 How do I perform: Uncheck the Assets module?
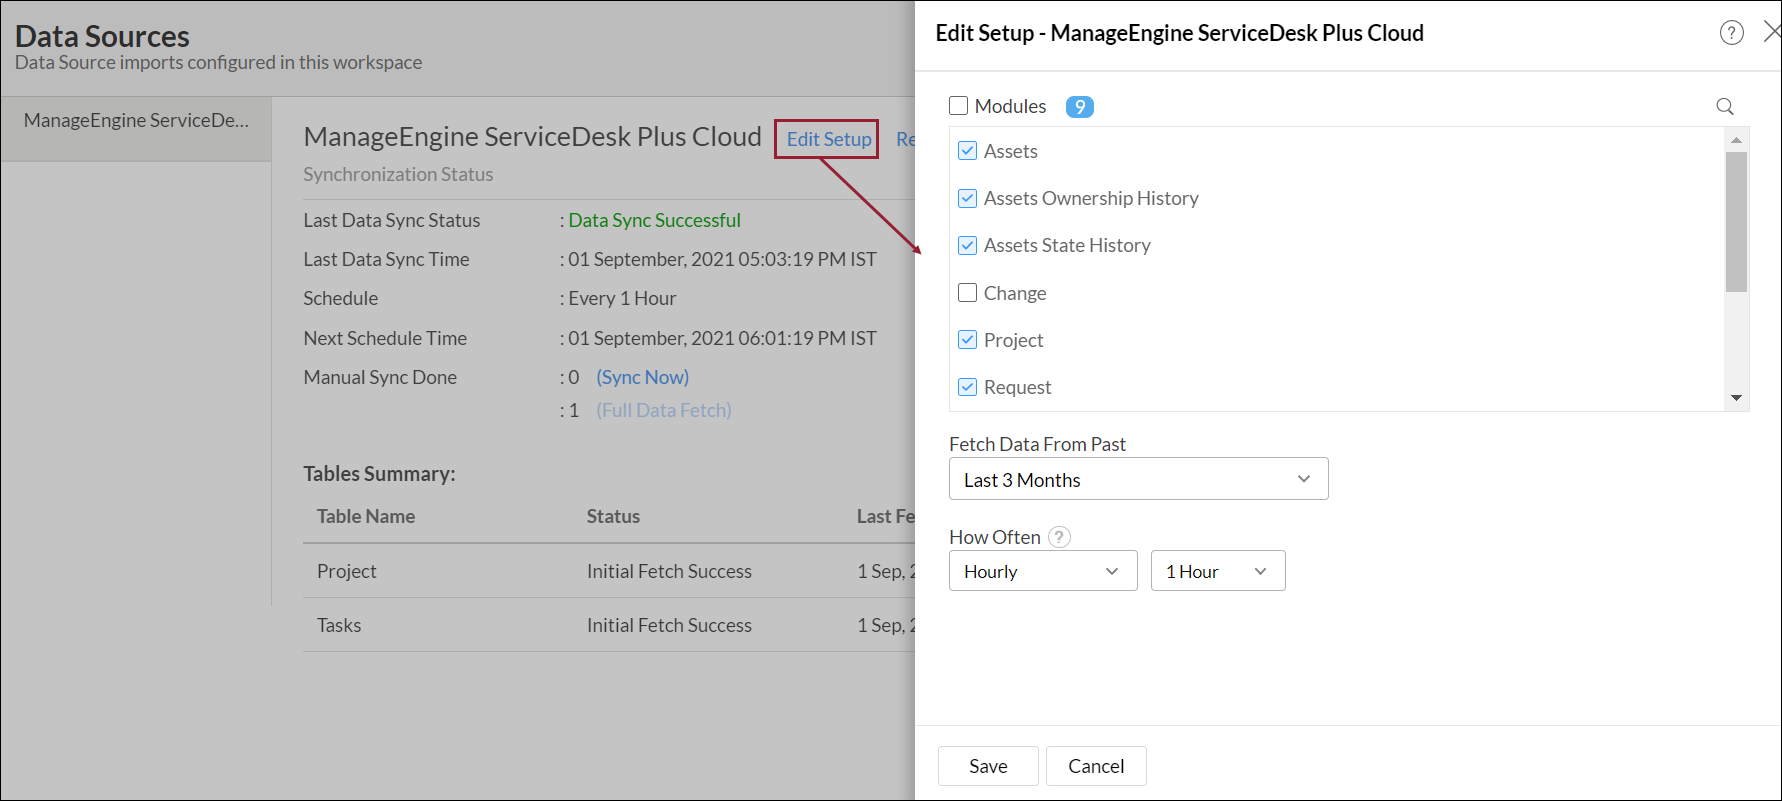click(x=967, y=151)
